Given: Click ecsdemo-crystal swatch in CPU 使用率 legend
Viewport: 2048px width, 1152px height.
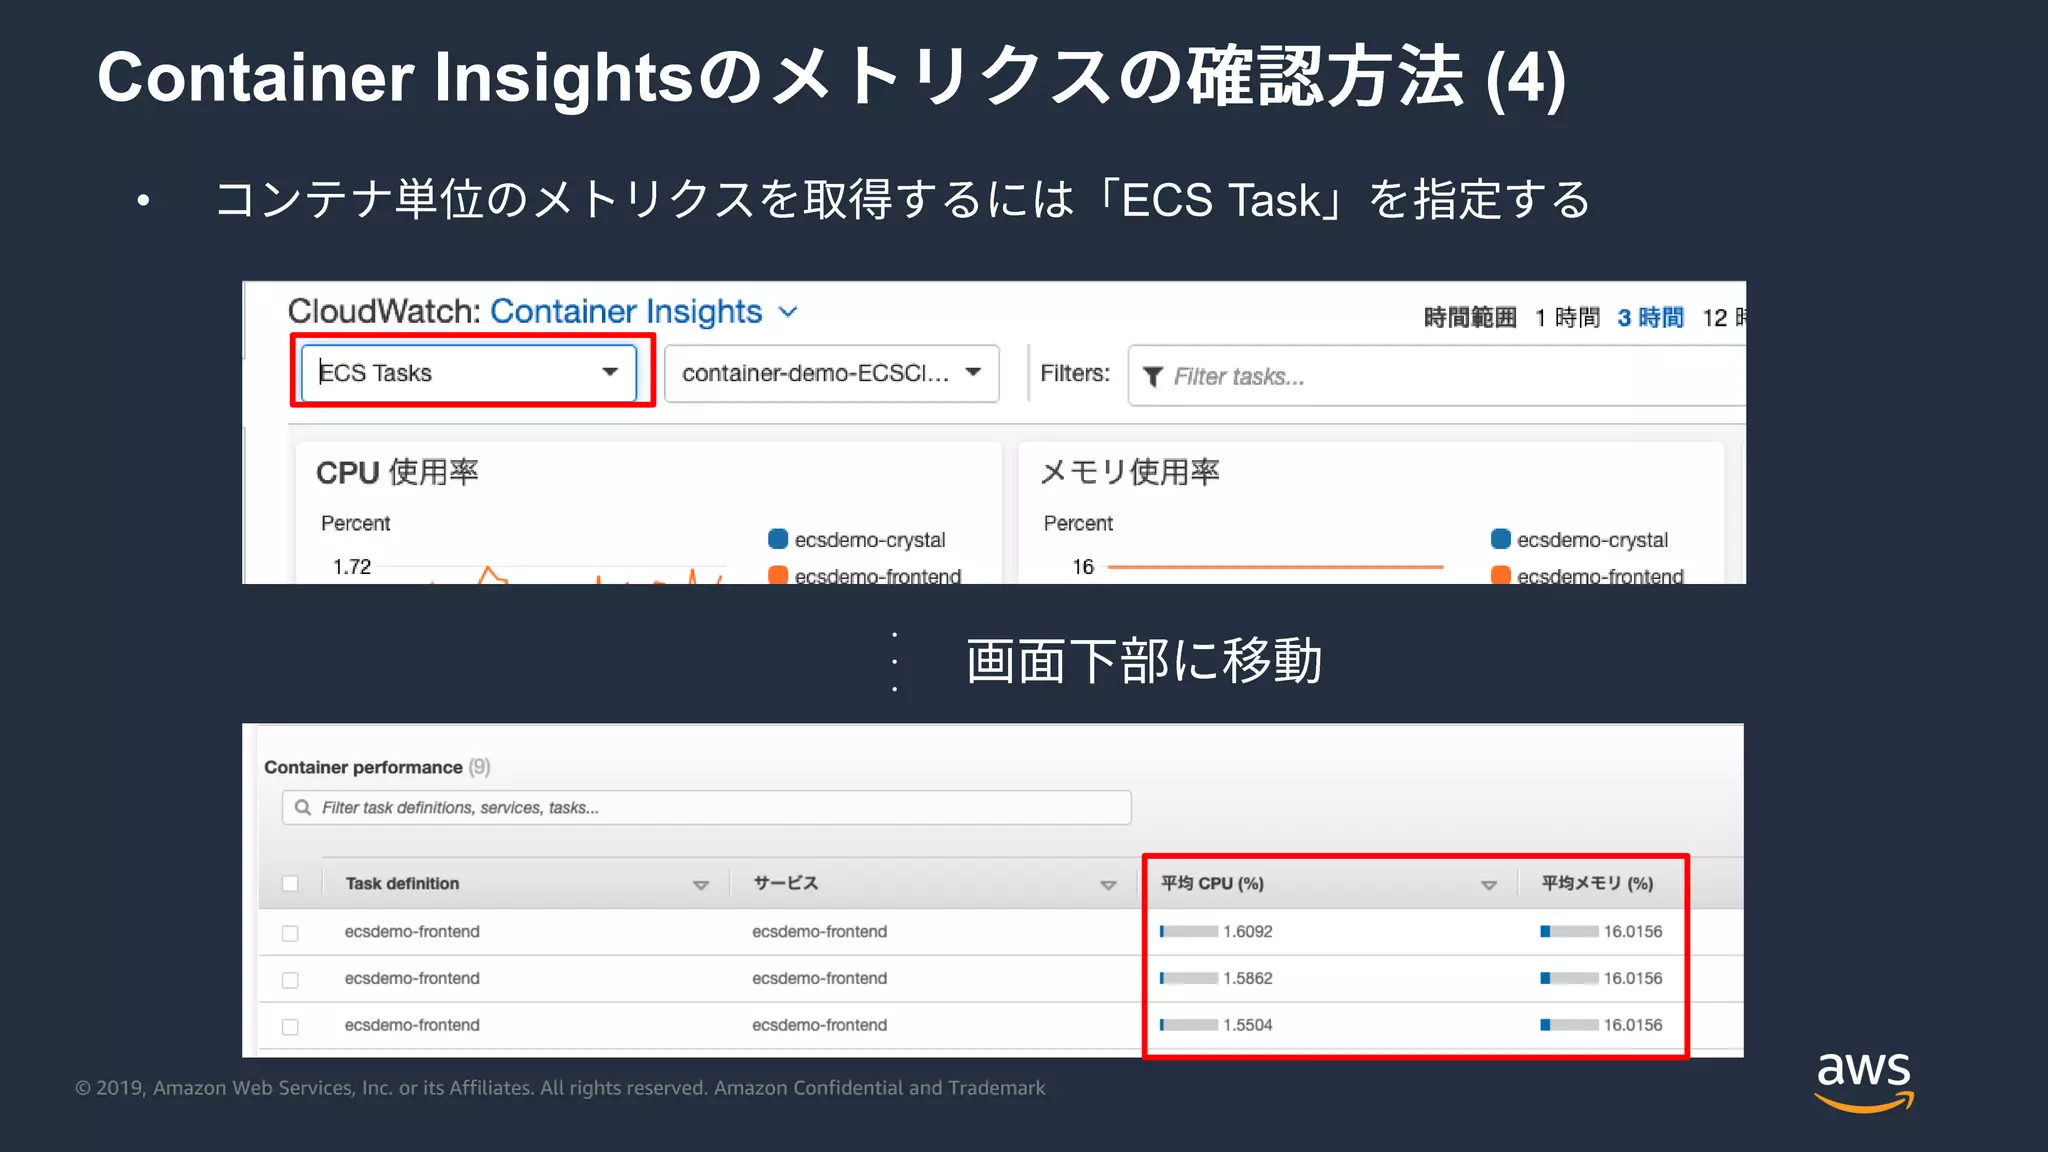Looking at the screenshot, I should coord(778,539).
